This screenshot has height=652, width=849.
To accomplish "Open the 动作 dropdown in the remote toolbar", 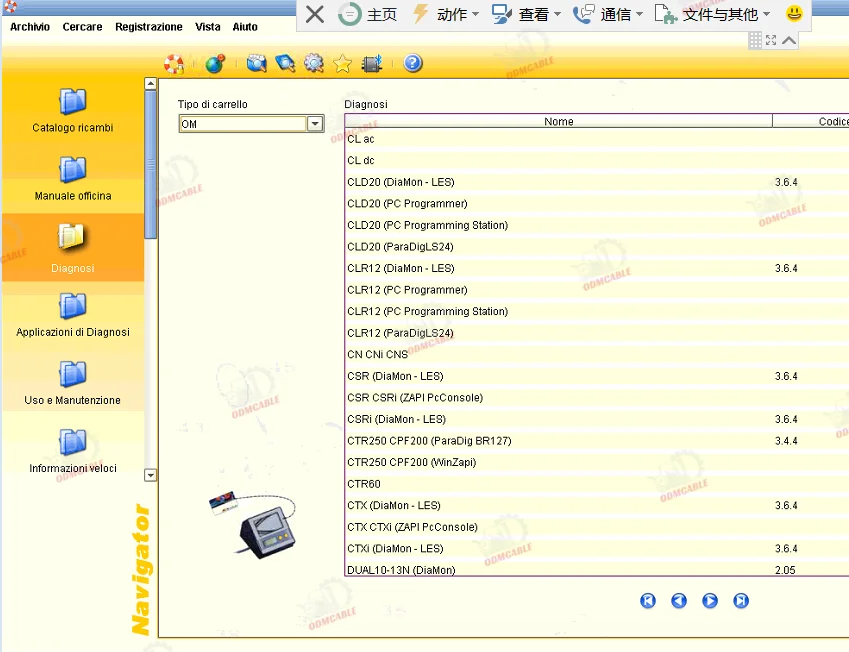I will (446, 14).
